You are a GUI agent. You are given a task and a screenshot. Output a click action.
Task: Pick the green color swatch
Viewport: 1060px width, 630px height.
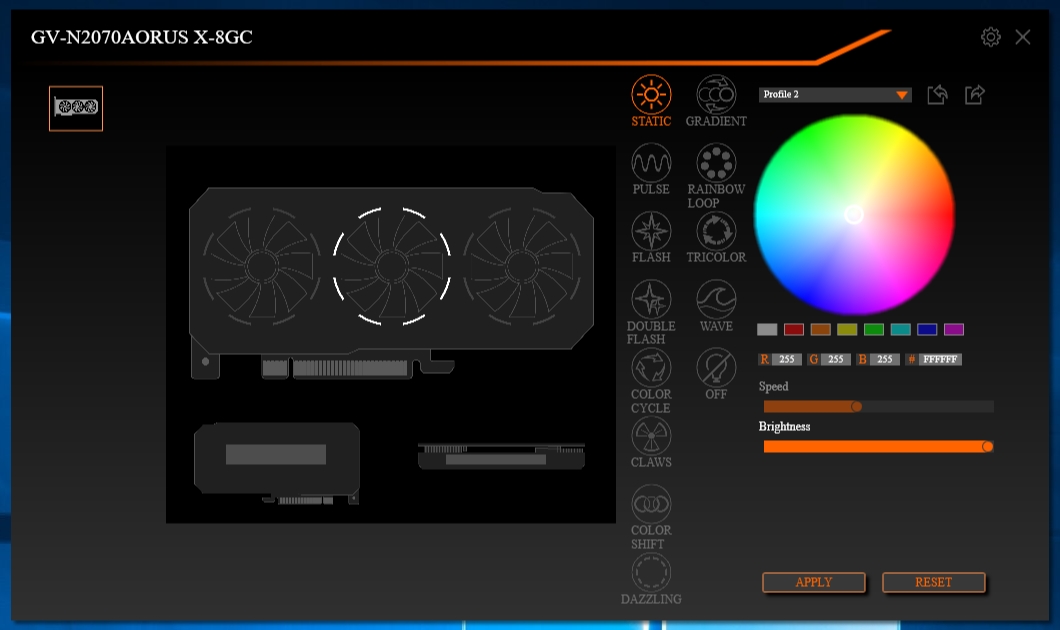[873, 329]
